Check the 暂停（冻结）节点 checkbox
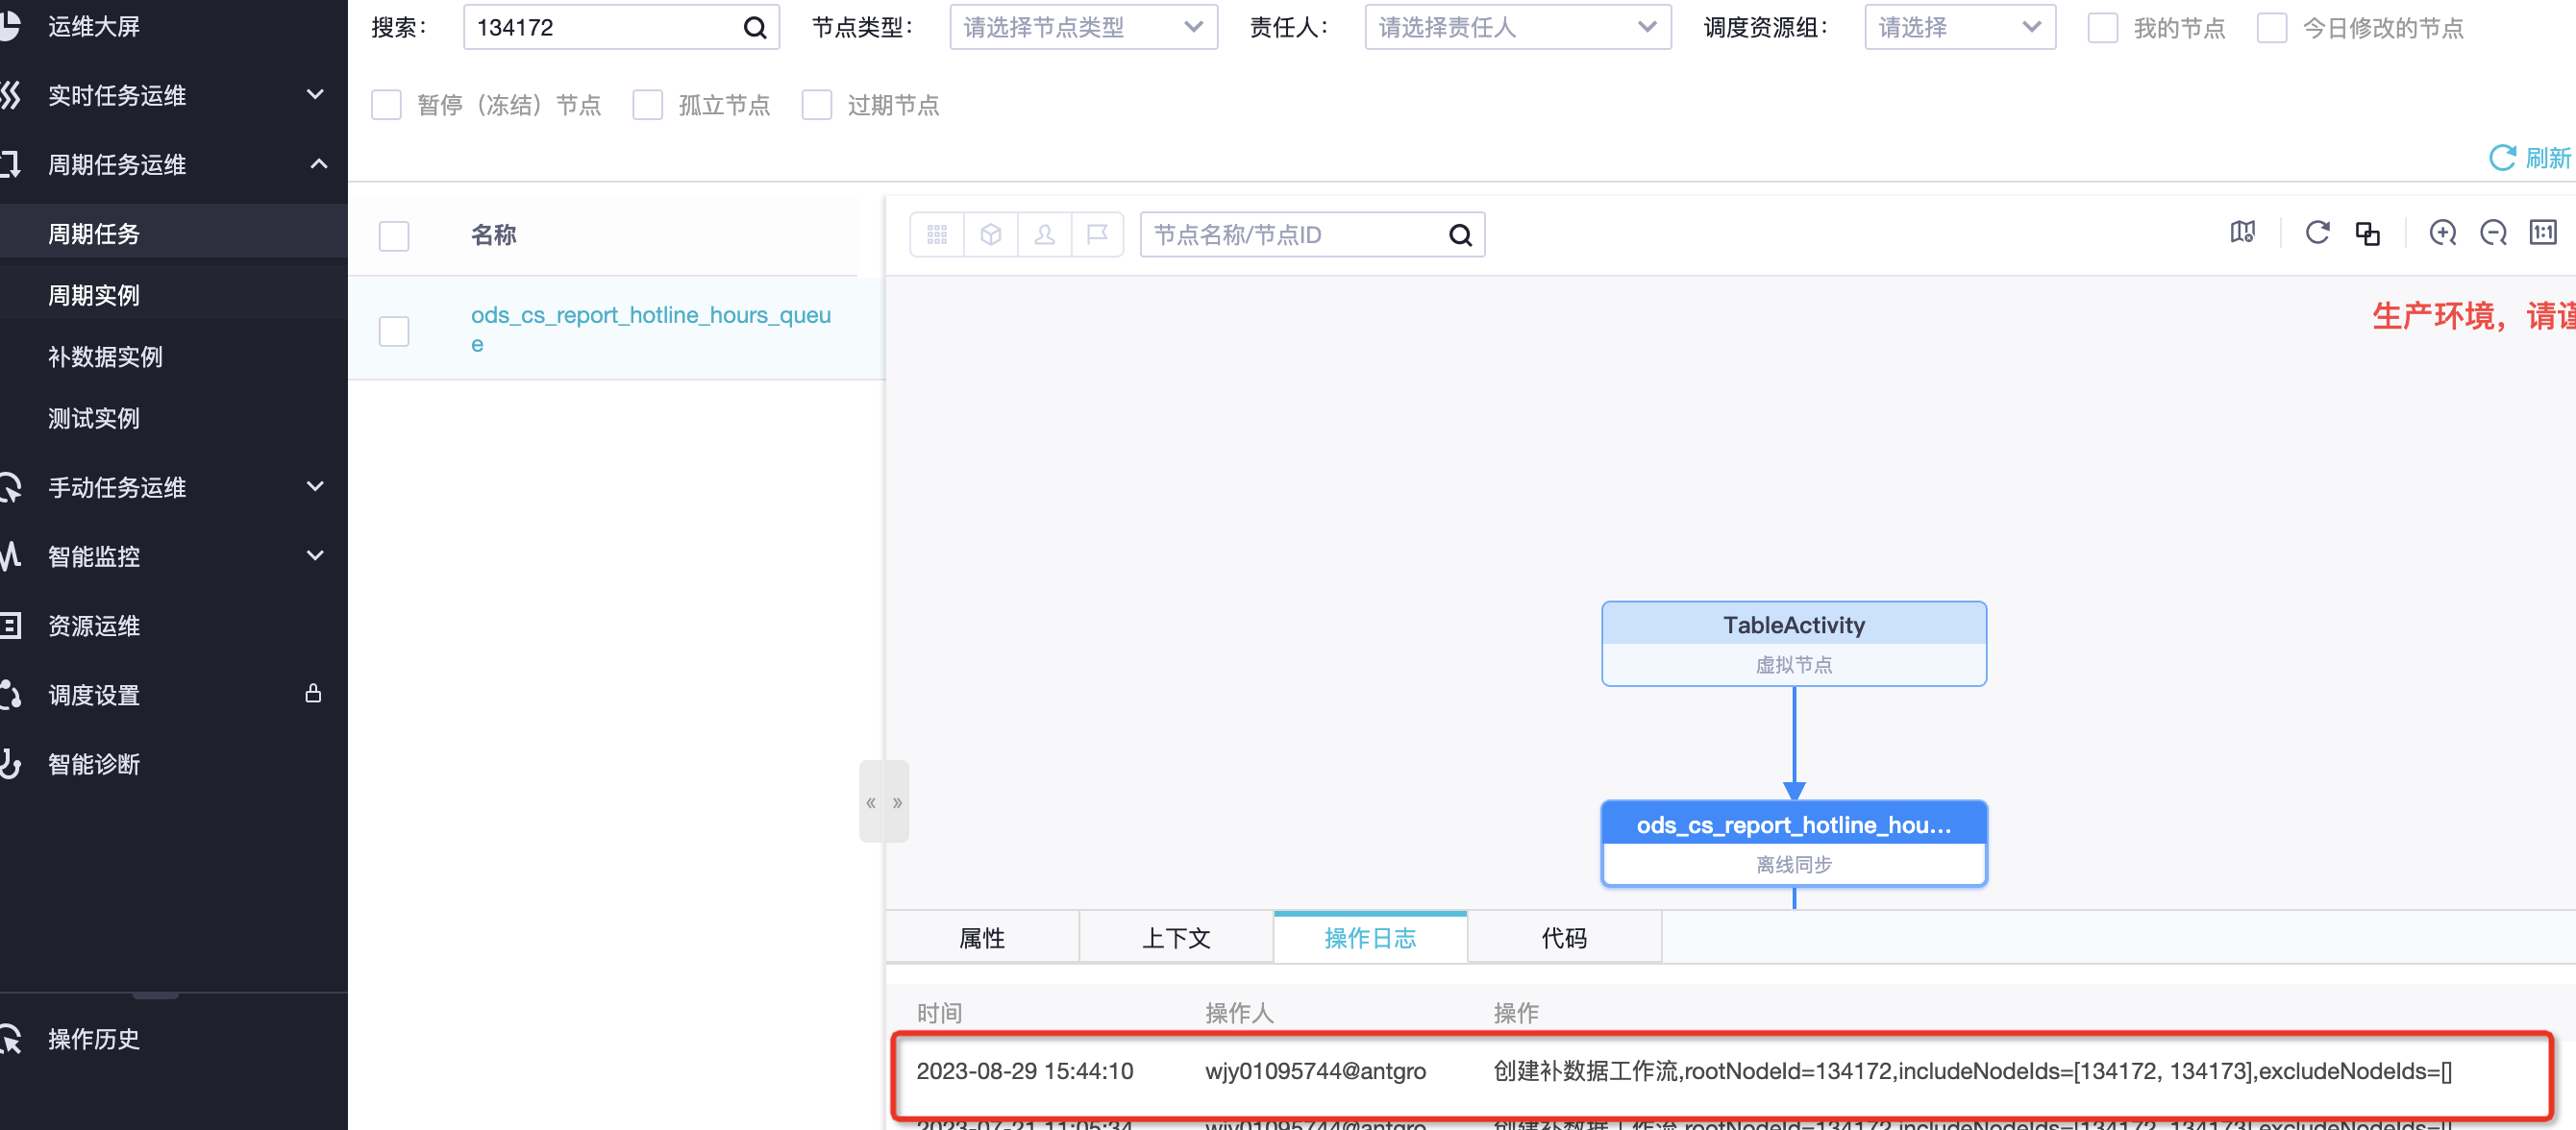 pyautogui.click(x=386, y=105)
